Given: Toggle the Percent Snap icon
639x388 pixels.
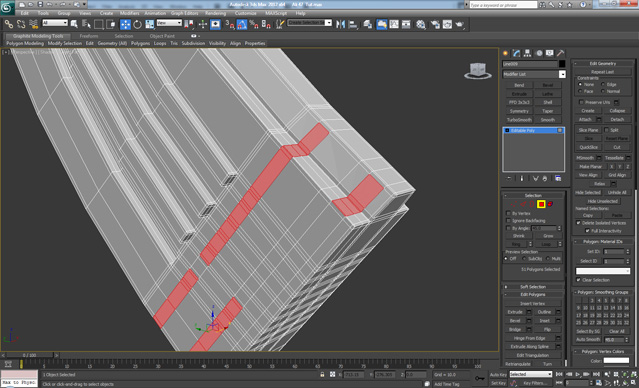Looking at the screenshot, I should (x=253, y=24).
